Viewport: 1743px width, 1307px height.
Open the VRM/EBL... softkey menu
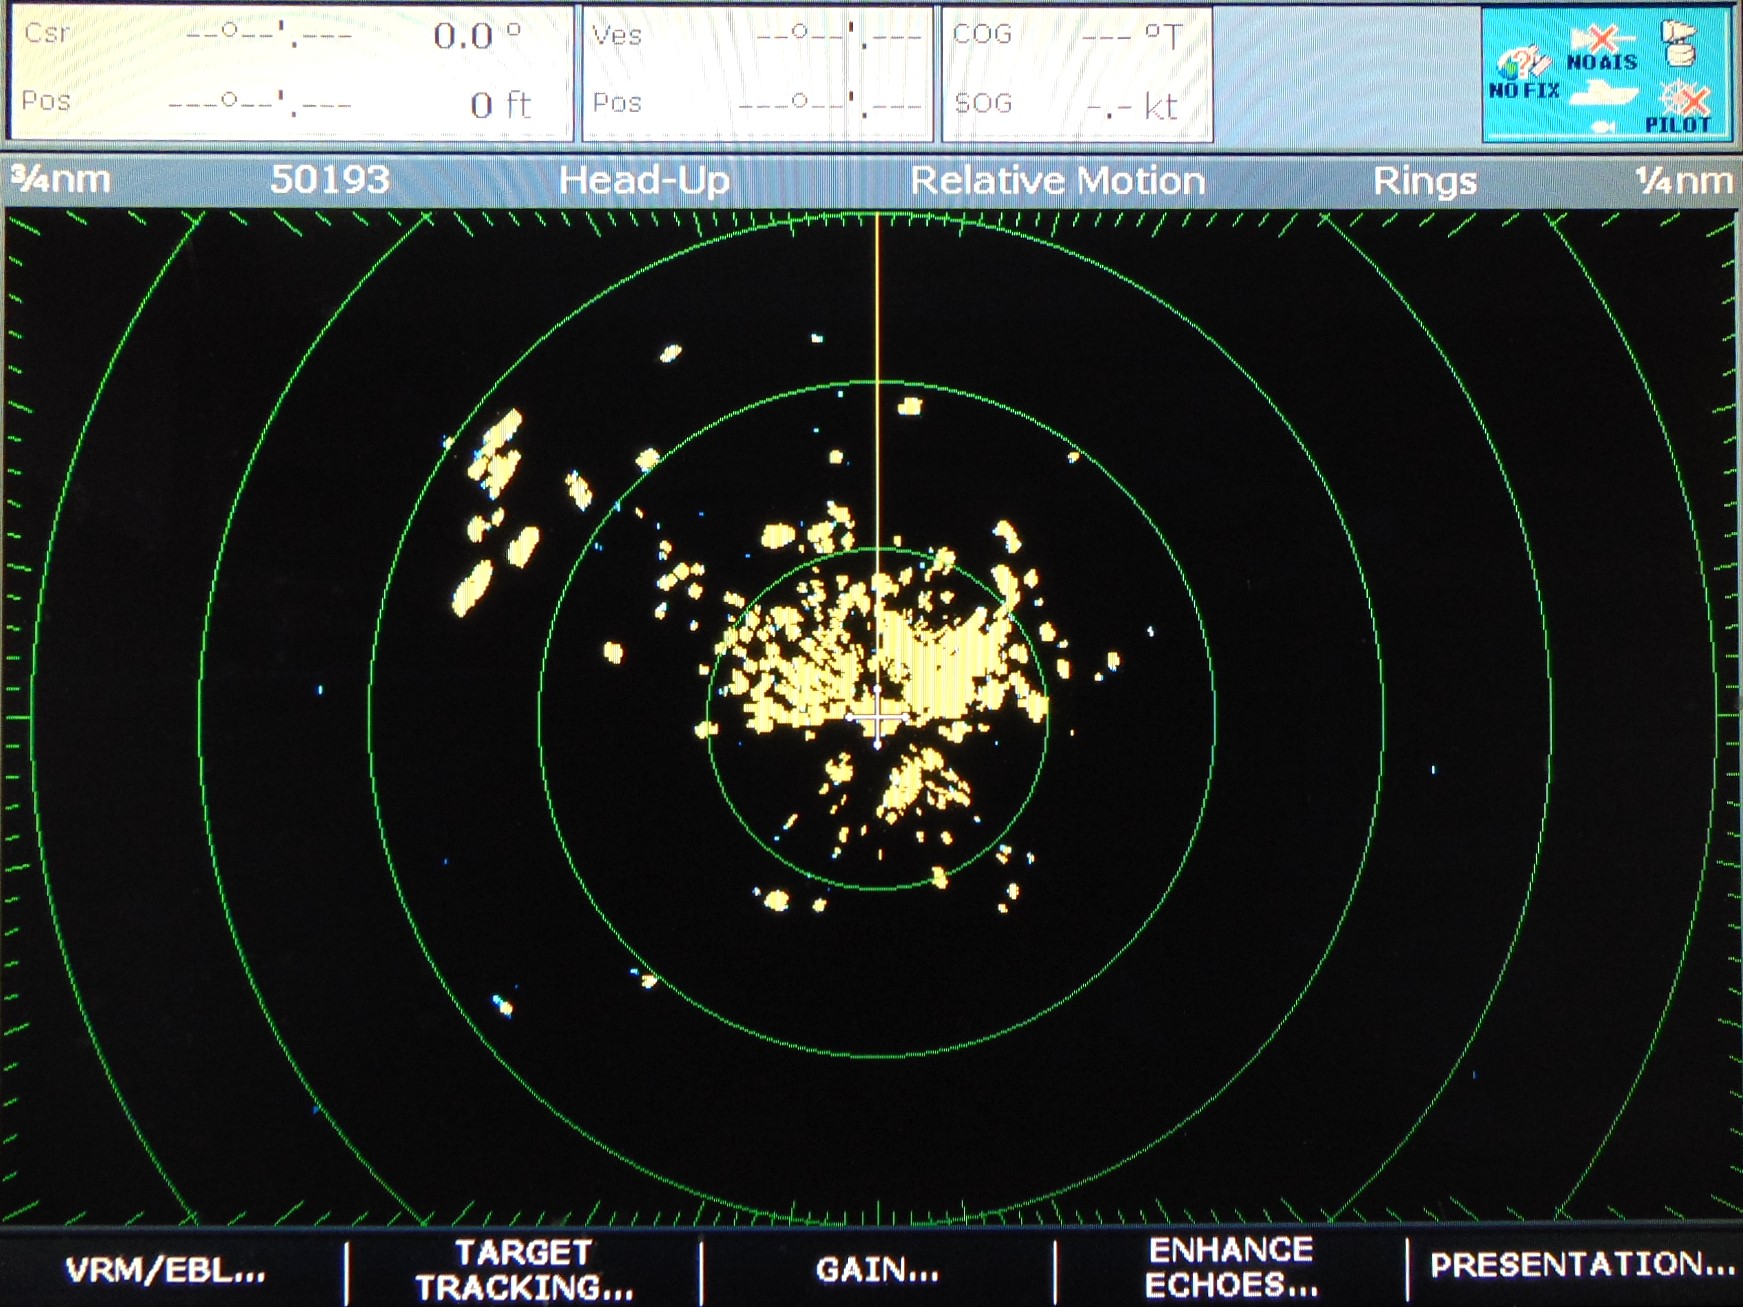pos(166,1271)
